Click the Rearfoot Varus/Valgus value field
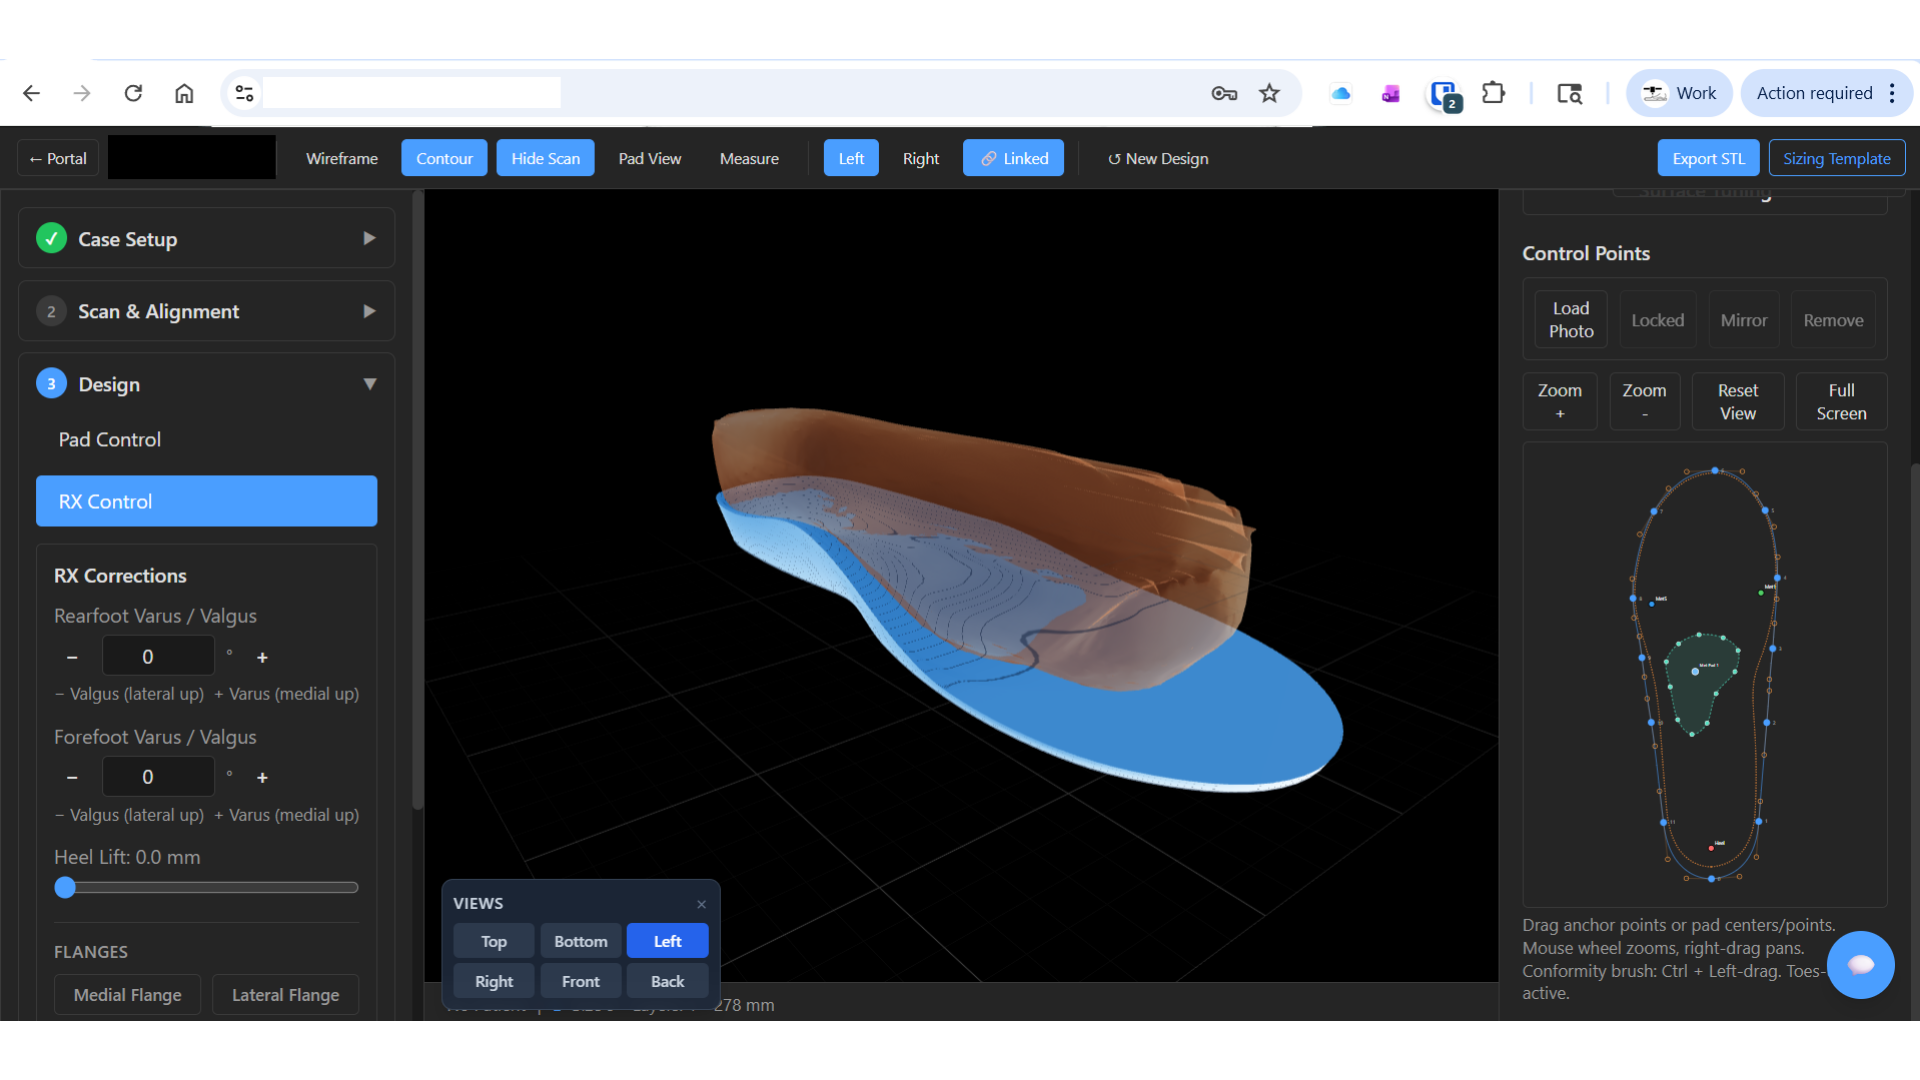 pos(158,656)
